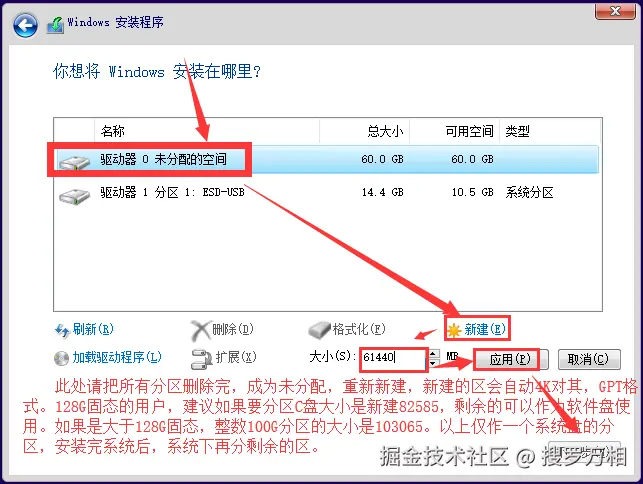This screenshot has height=484, width=643.
Task: Click the 扩展(X) icon
Action: pyautogui.click(x=201, y=359)
